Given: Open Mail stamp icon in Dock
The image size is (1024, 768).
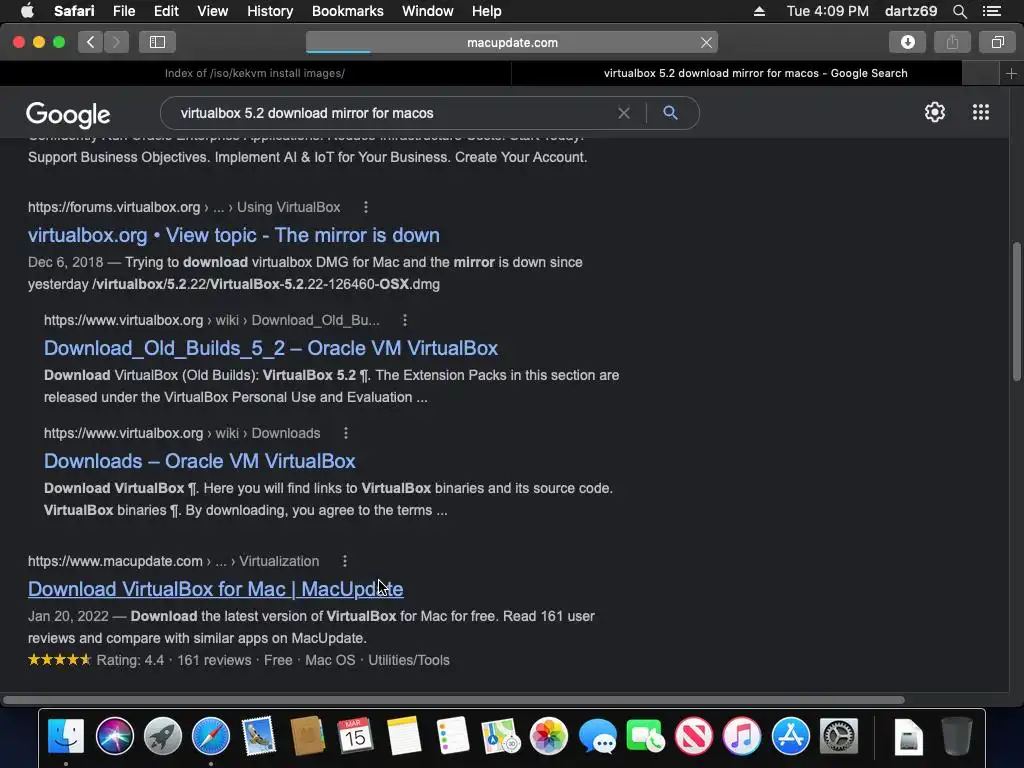Looking at the screenshot, I should point(259,736).
